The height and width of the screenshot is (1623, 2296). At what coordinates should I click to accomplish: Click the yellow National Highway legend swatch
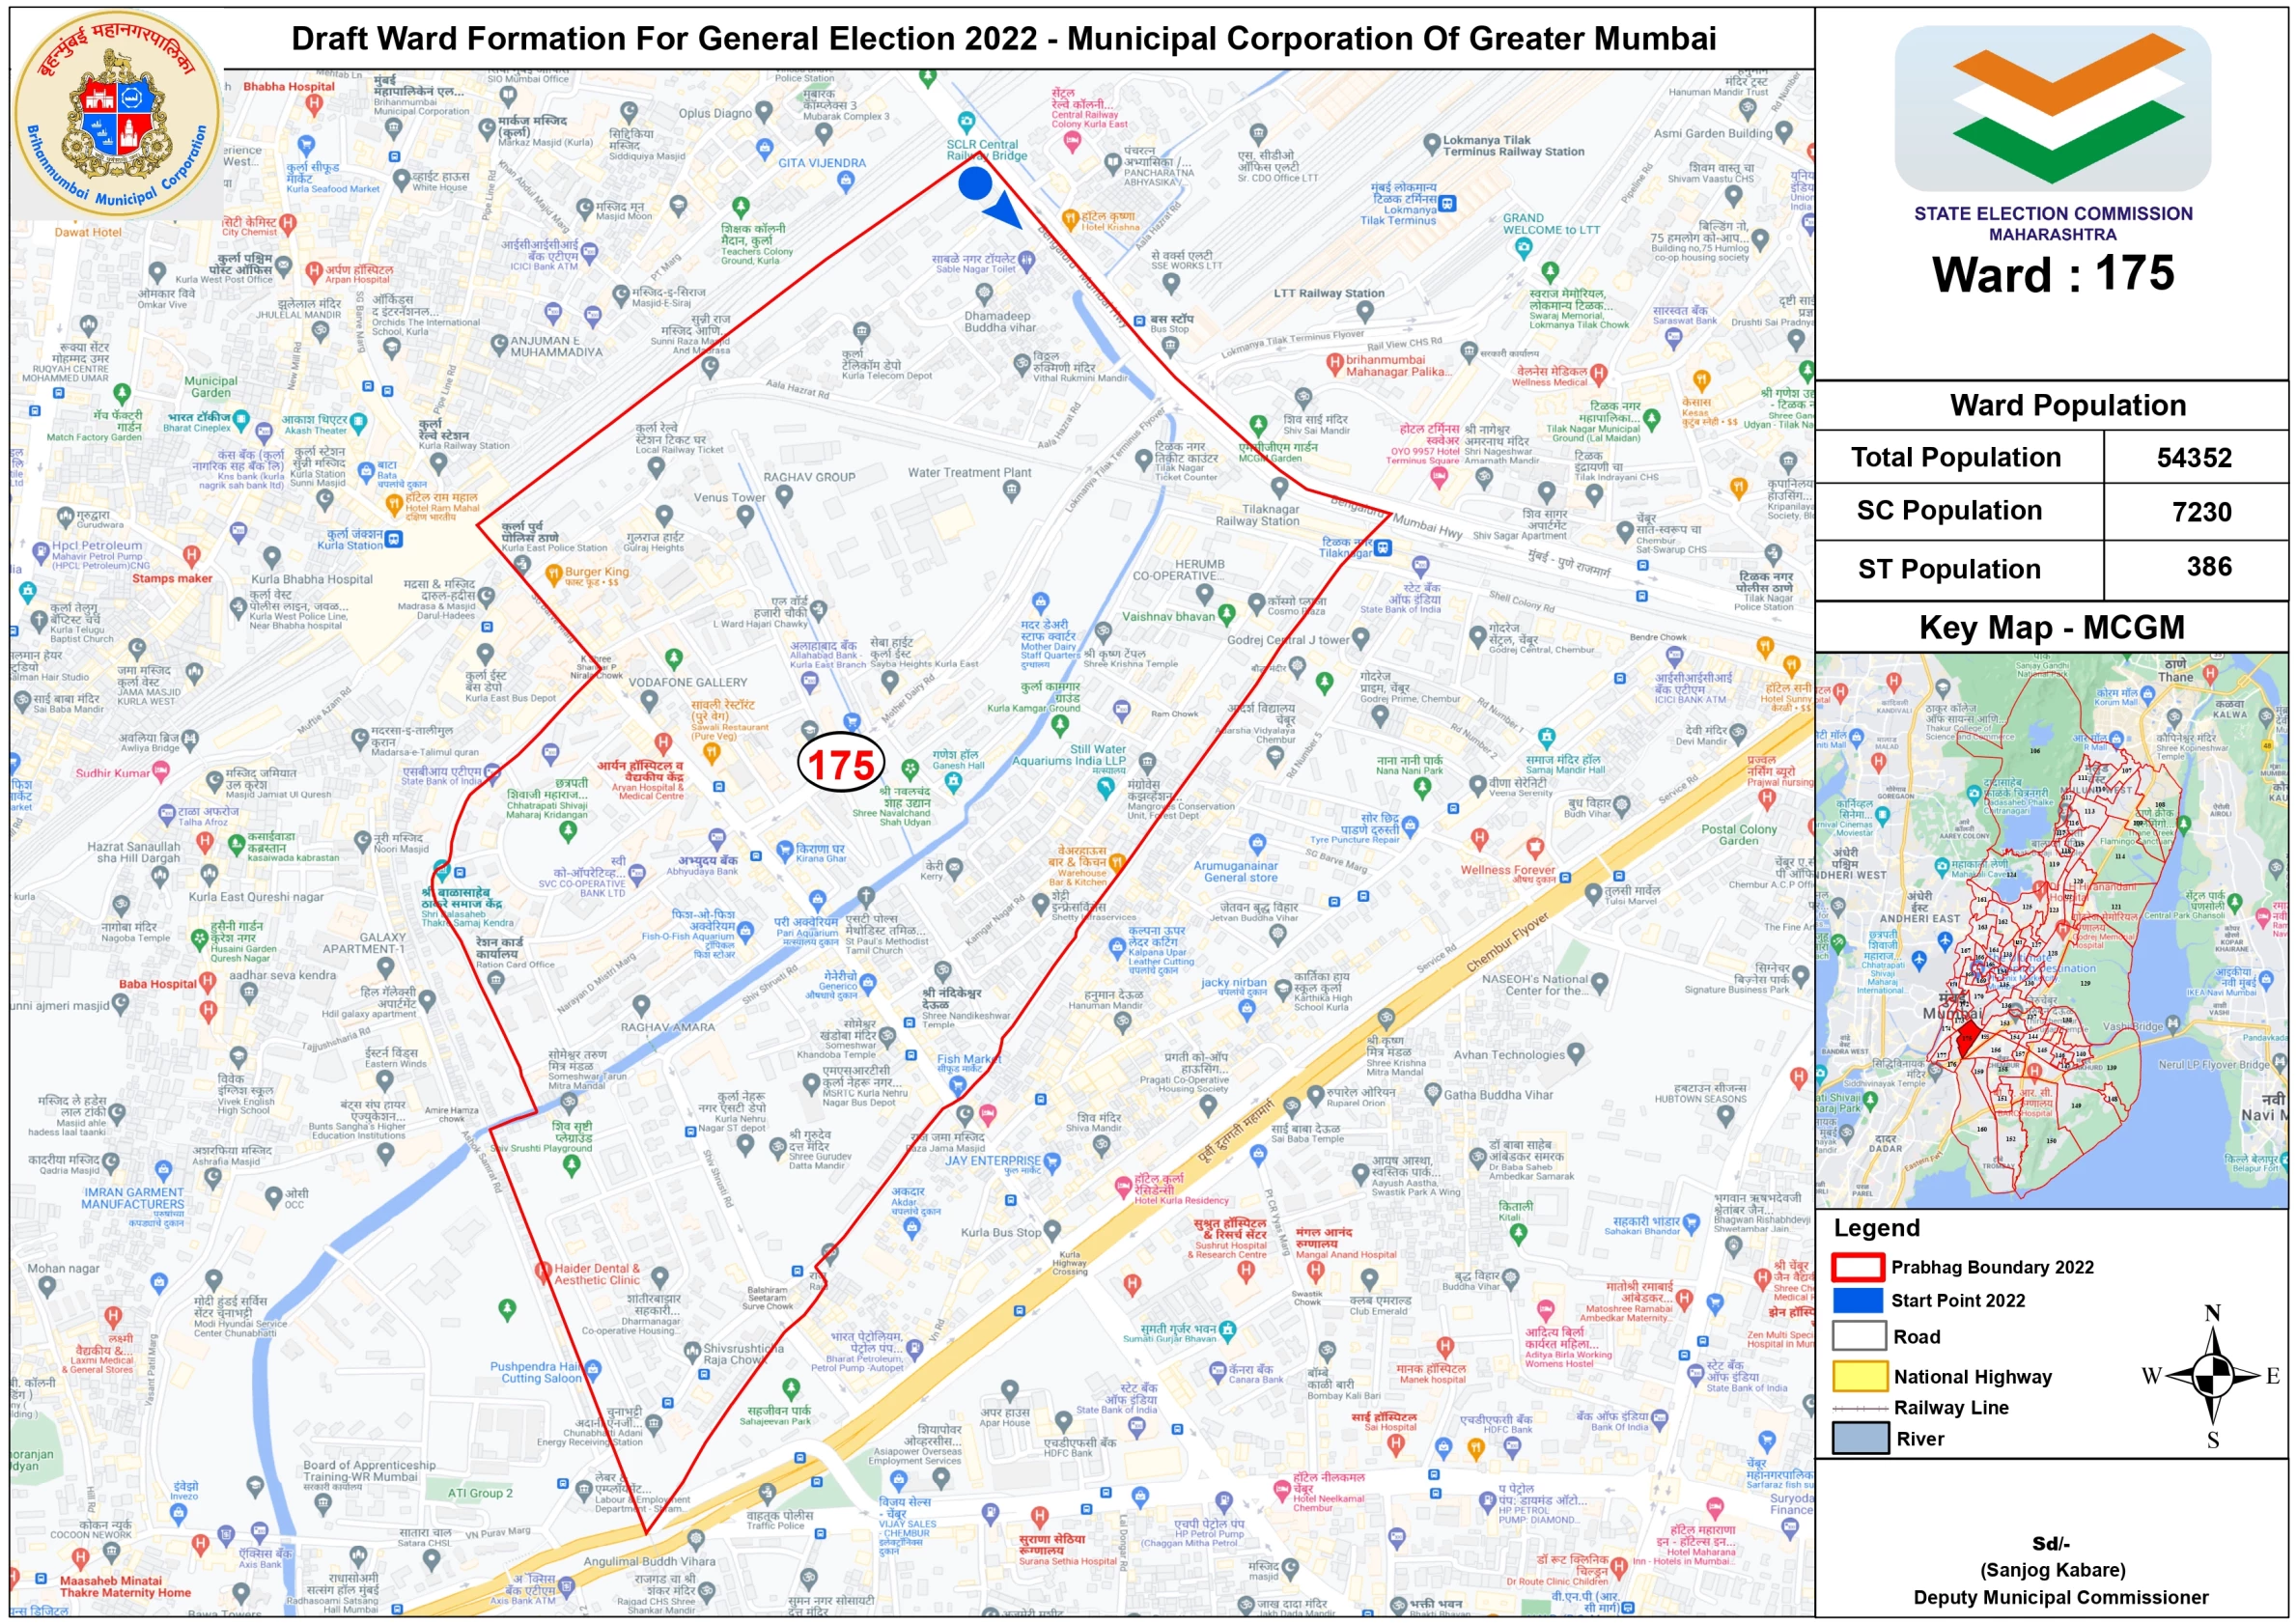point(1858,1376)
